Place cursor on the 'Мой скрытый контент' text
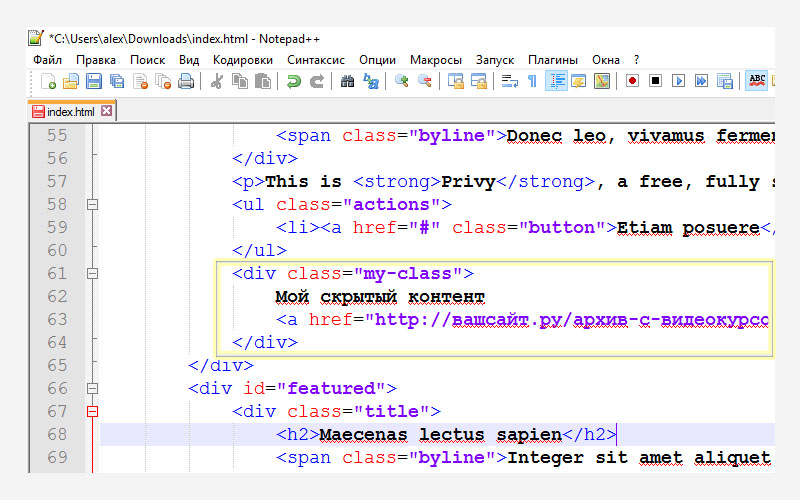800x500 pixels. click(x=379, y=296)
